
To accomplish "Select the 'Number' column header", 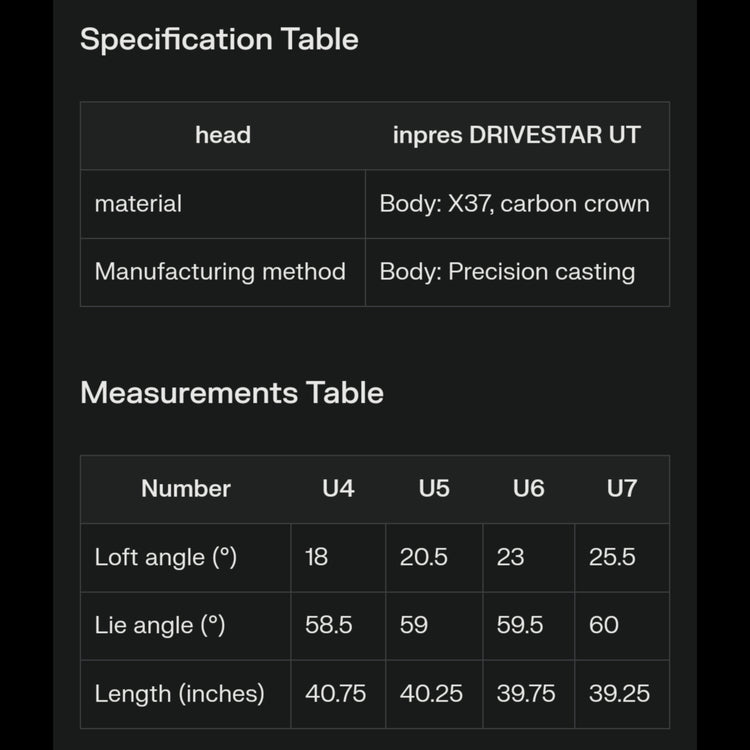I will pyautogui.click(x=185, y=489).
